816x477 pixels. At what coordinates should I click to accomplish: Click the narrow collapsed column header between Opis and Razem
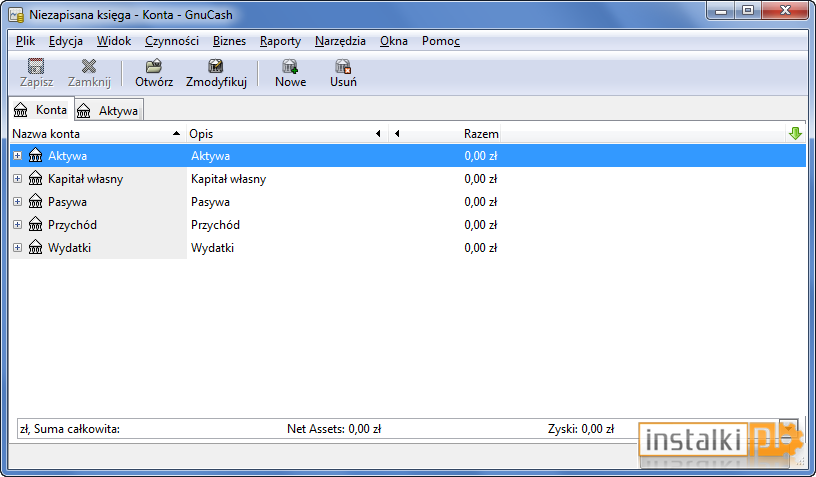(x=397, y=134)
